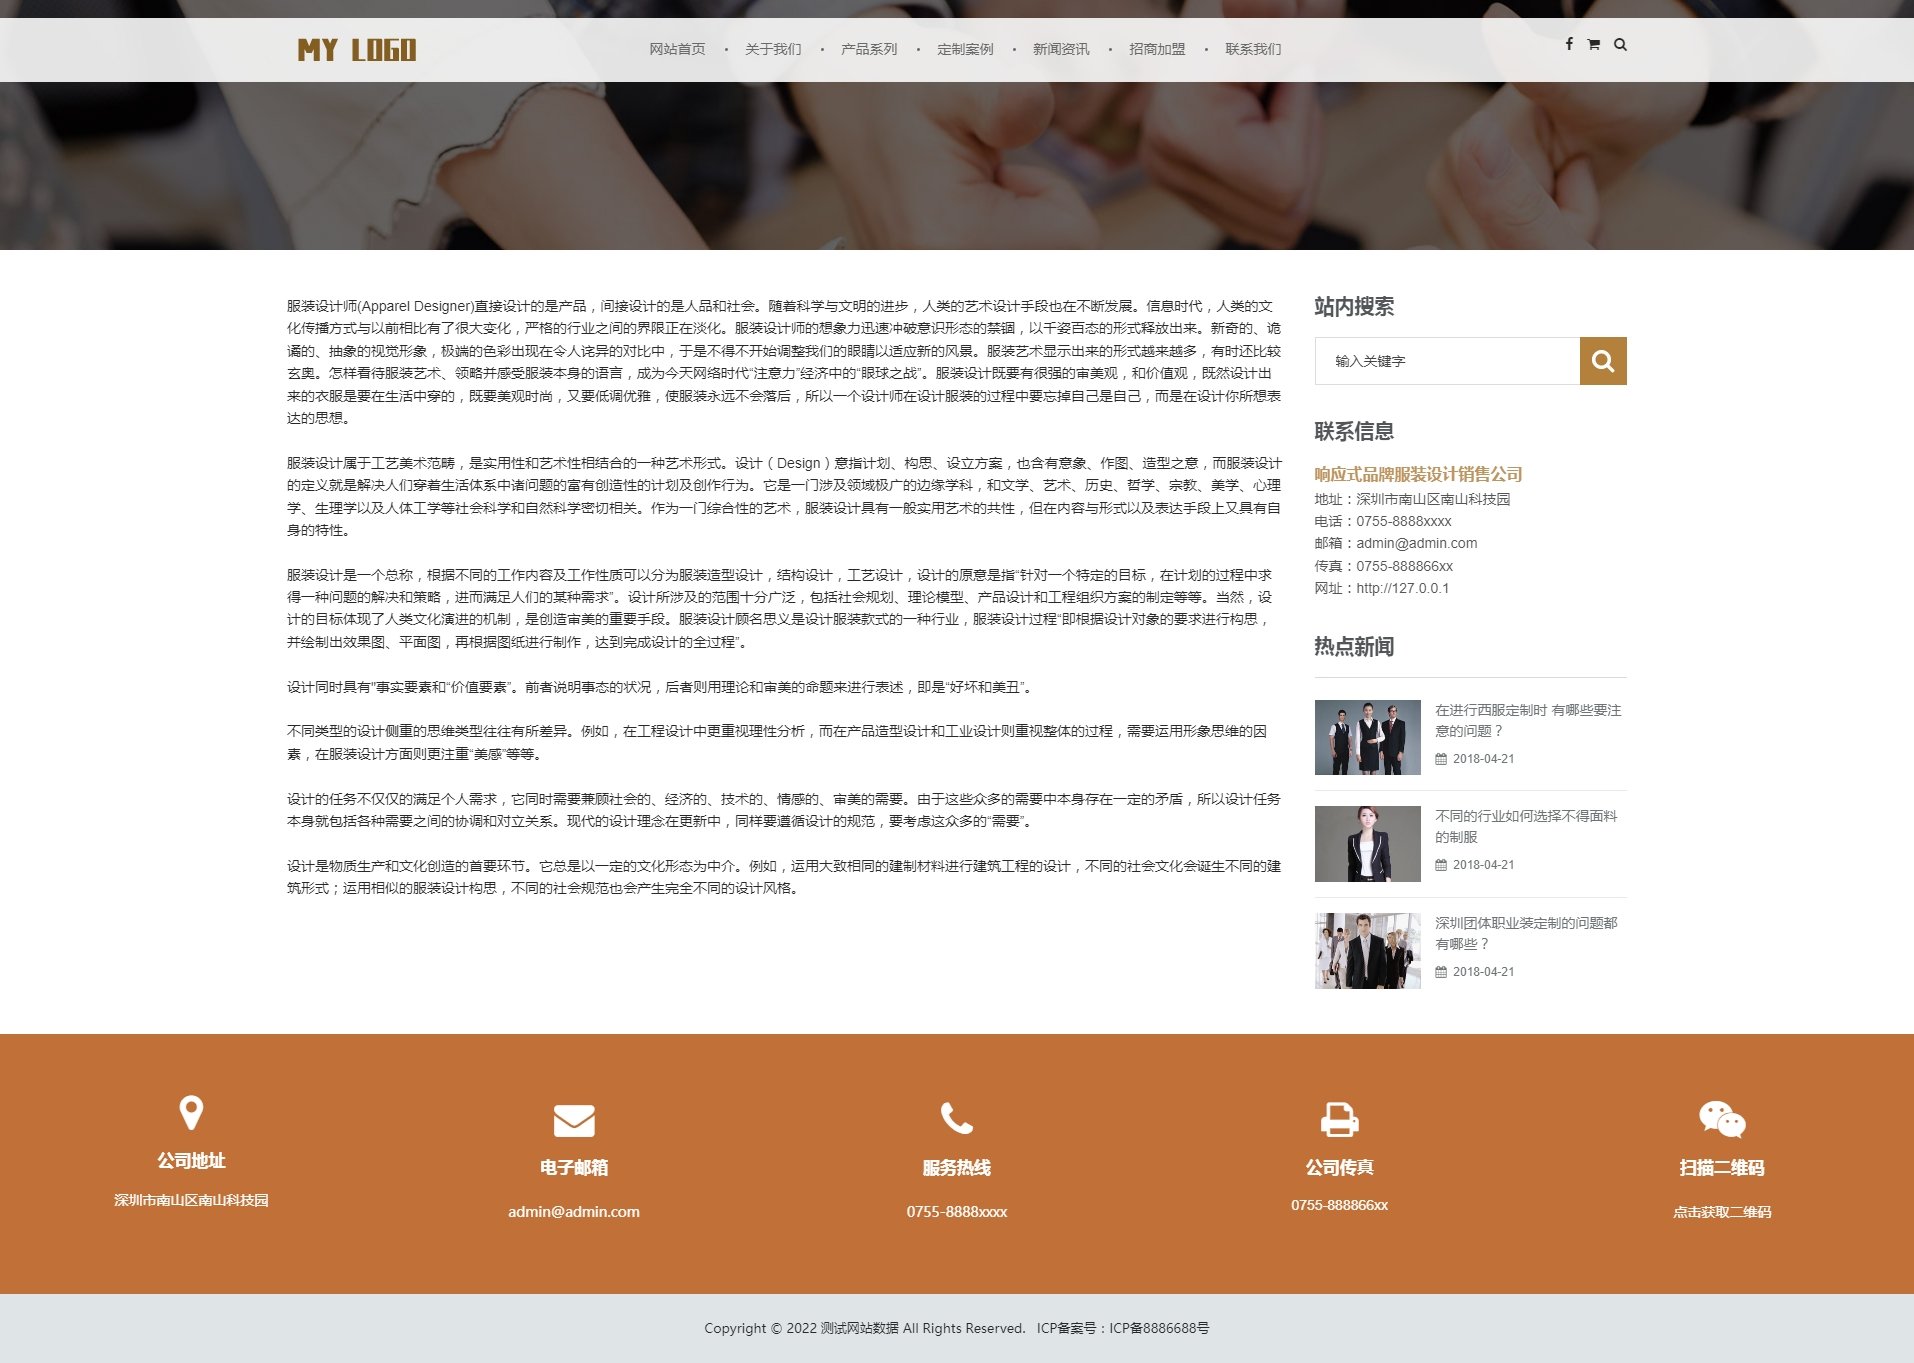Click the WeChat icon above 扫描二维码

[x=1722, y=1117]
